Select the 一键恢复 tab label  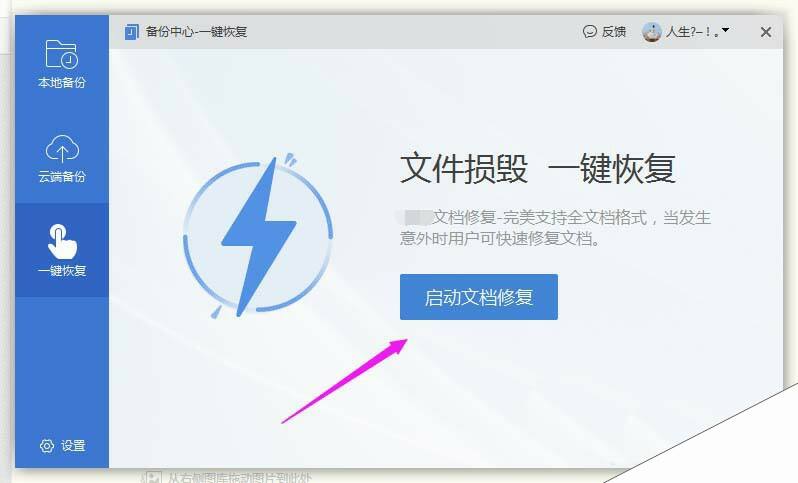click(x=62, y=270)
